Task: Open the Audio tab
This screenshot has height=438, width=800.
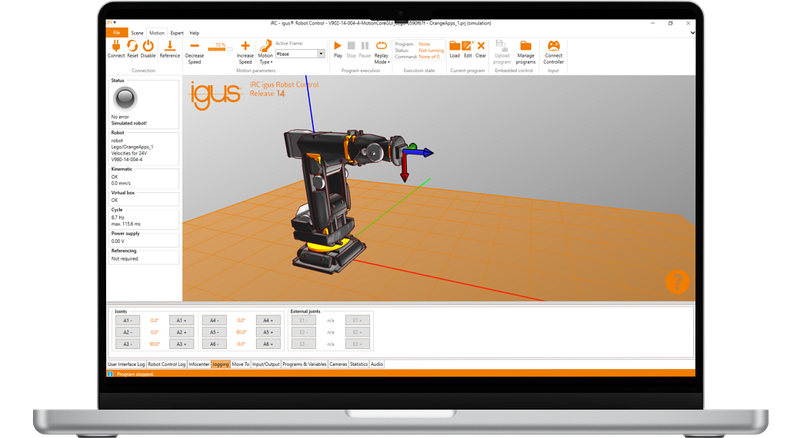Action: coord(377,364)
